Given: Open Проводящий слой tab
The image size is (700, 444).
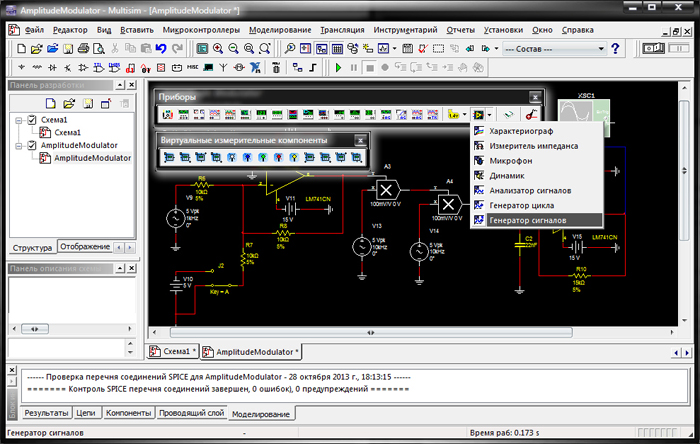Looking at the screenshot, I should coord(192,413).
